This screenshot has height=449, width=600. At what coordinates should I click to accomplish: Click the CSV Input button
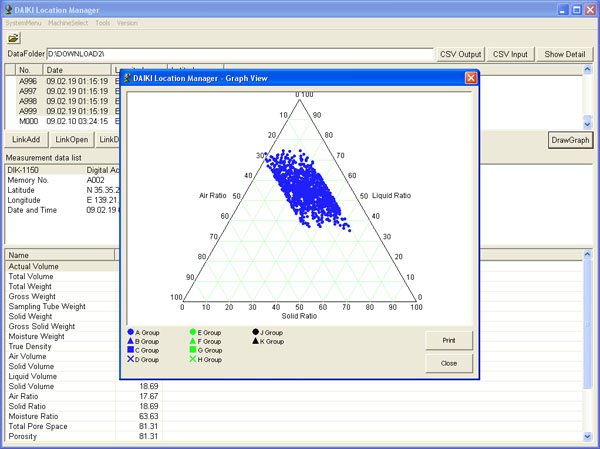click(510, 54)
